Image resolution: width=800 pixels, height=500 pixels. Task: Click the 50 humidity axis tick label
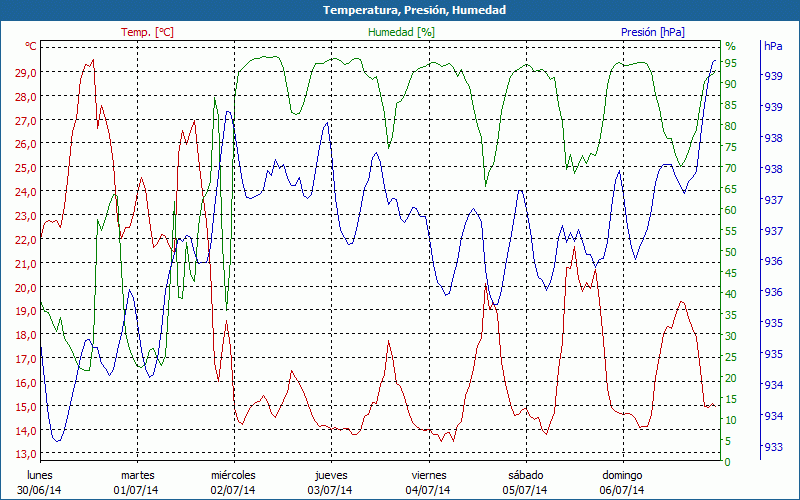coord(731,252)
